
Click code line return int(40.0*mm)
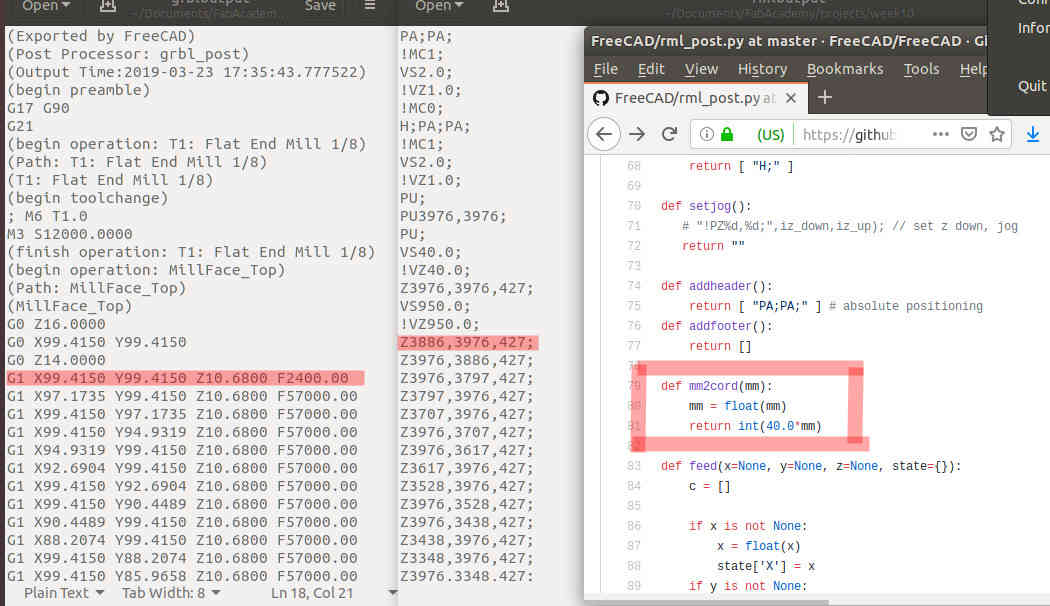tap(755, 426)
